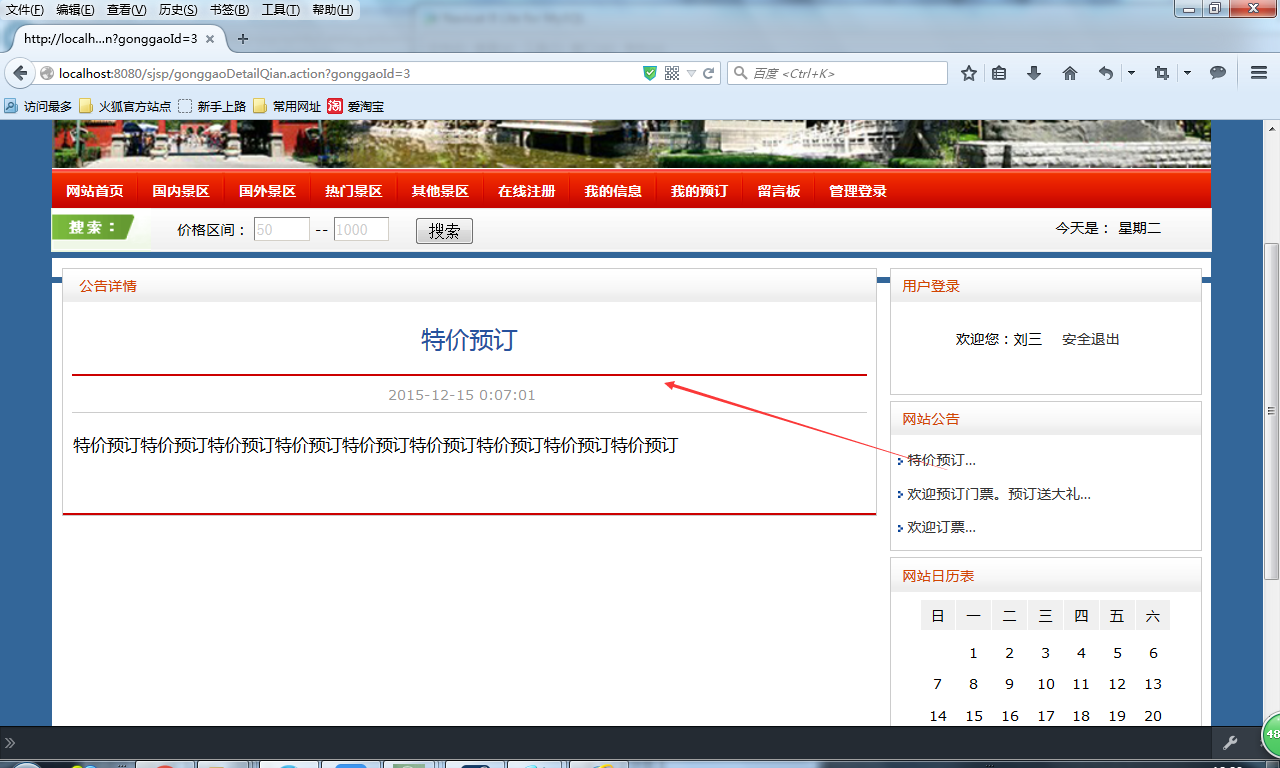The image size is (1280, 768).
Task: Click the minimum price field showing 50
Action: (282, 229)
